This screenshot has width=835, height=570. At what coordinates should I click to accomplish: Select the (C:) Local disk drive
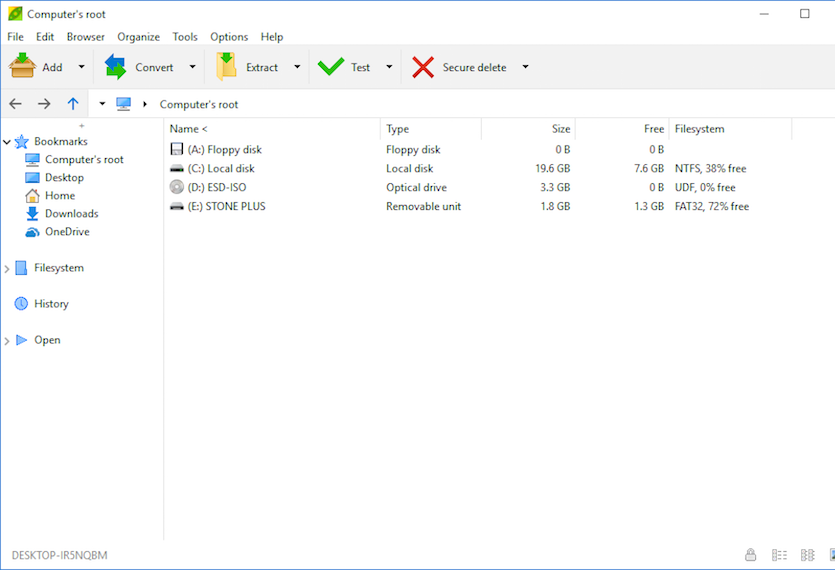(x=212, y=168)
